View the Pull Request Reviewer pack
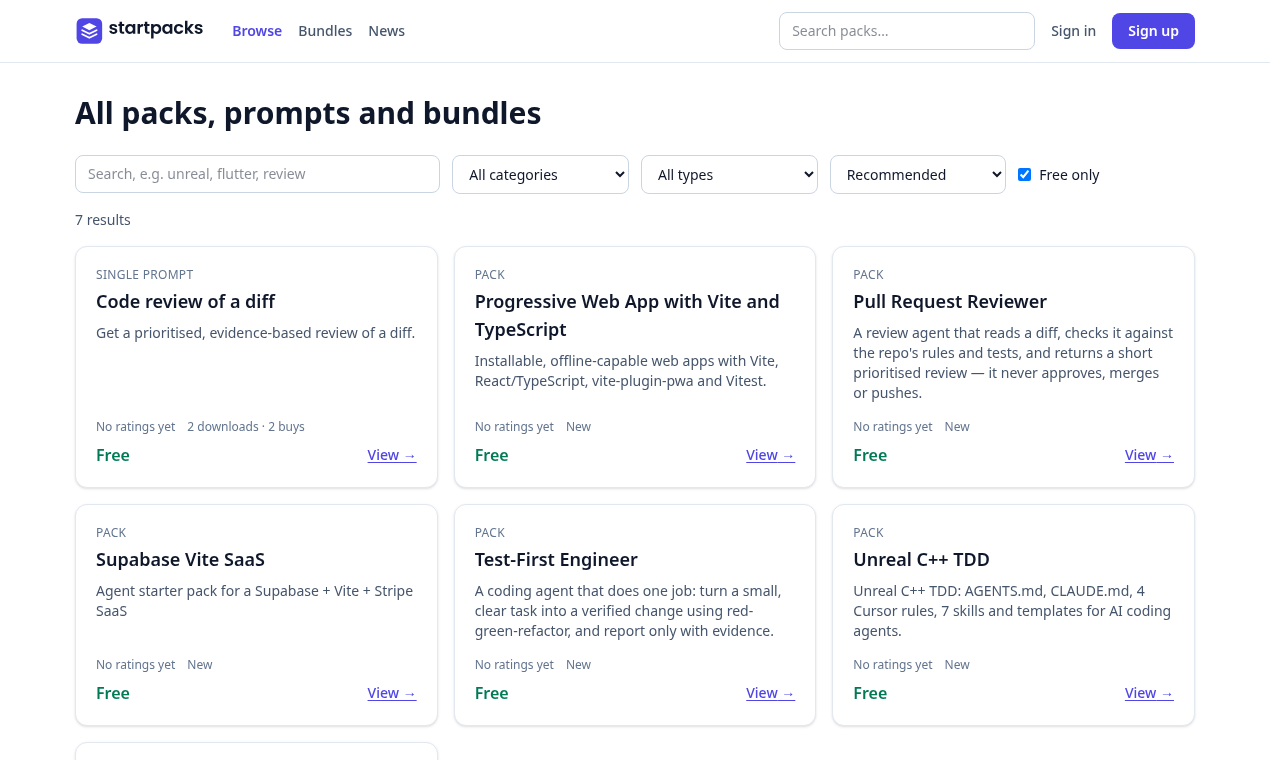Screen dimensions: 1270x760 tap(1149, 455)
